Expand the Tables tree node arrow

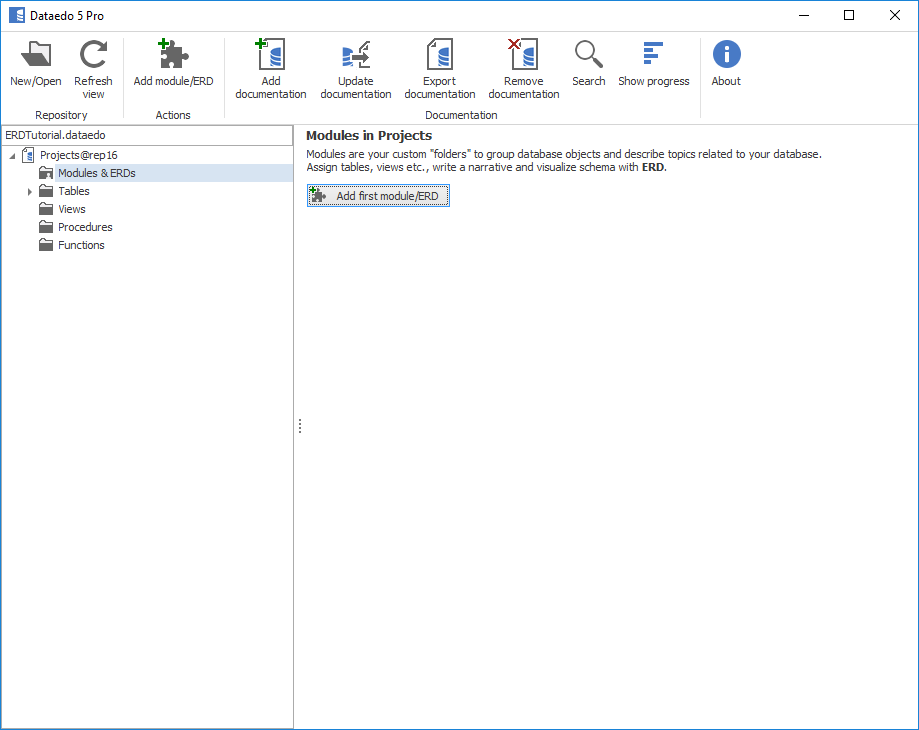[30, 191]
